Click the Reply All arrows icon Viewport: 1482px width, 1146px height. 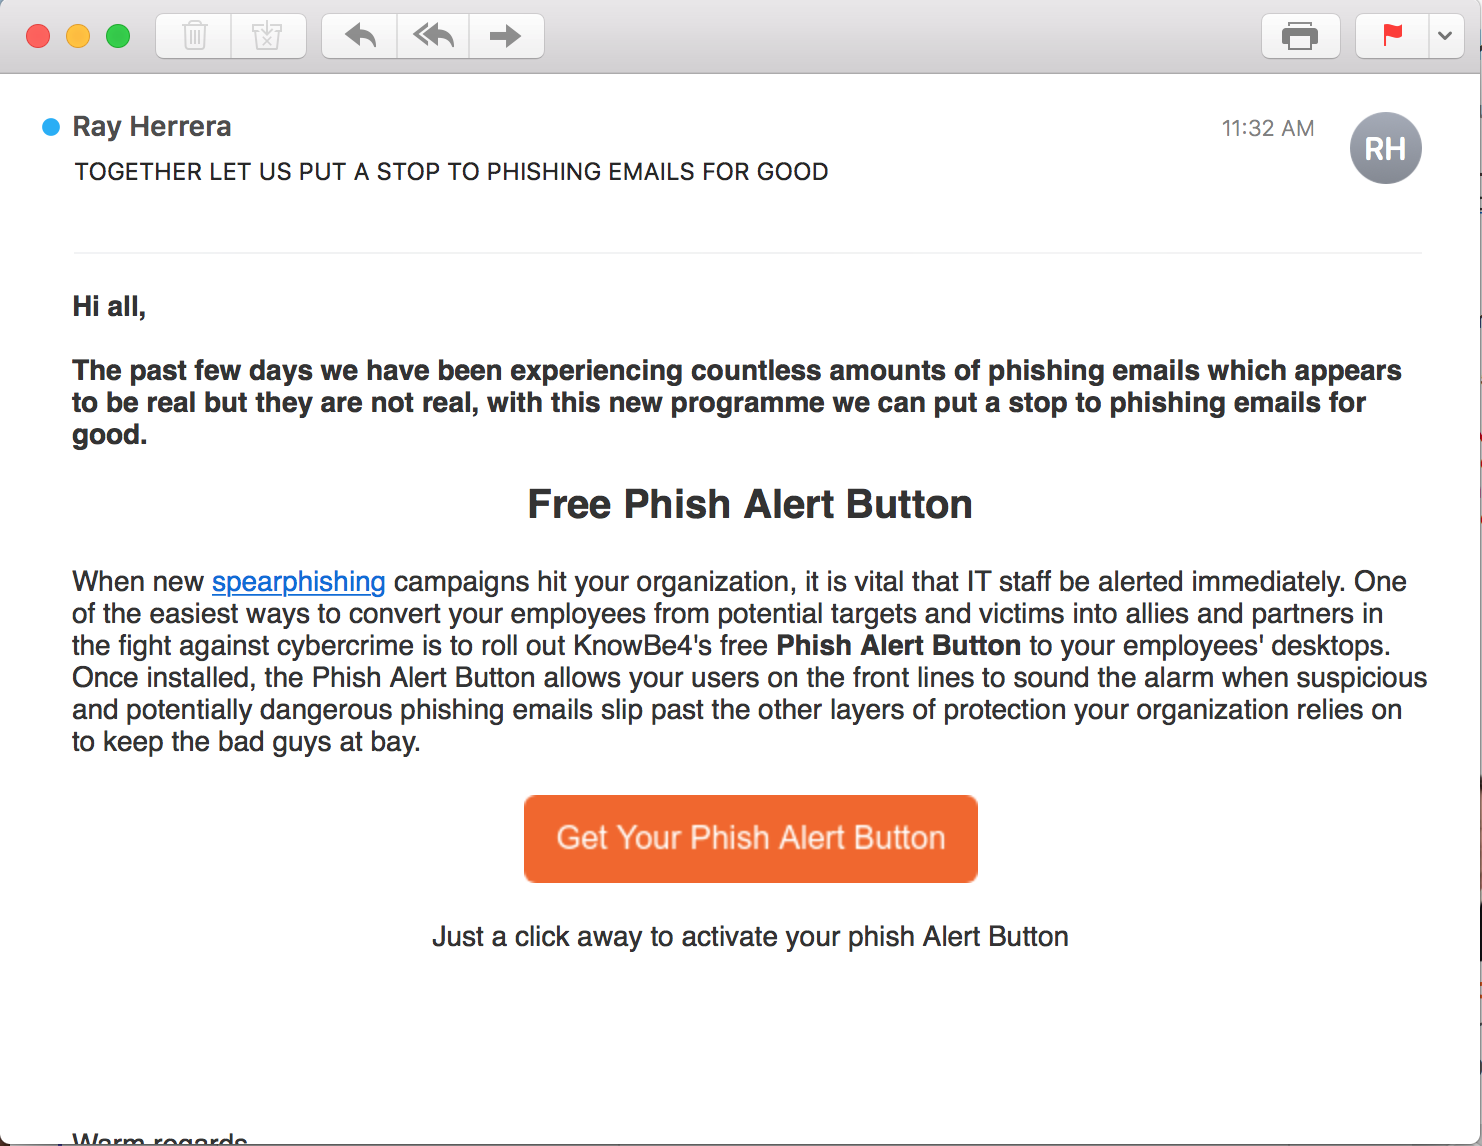[x=433, y=37]
